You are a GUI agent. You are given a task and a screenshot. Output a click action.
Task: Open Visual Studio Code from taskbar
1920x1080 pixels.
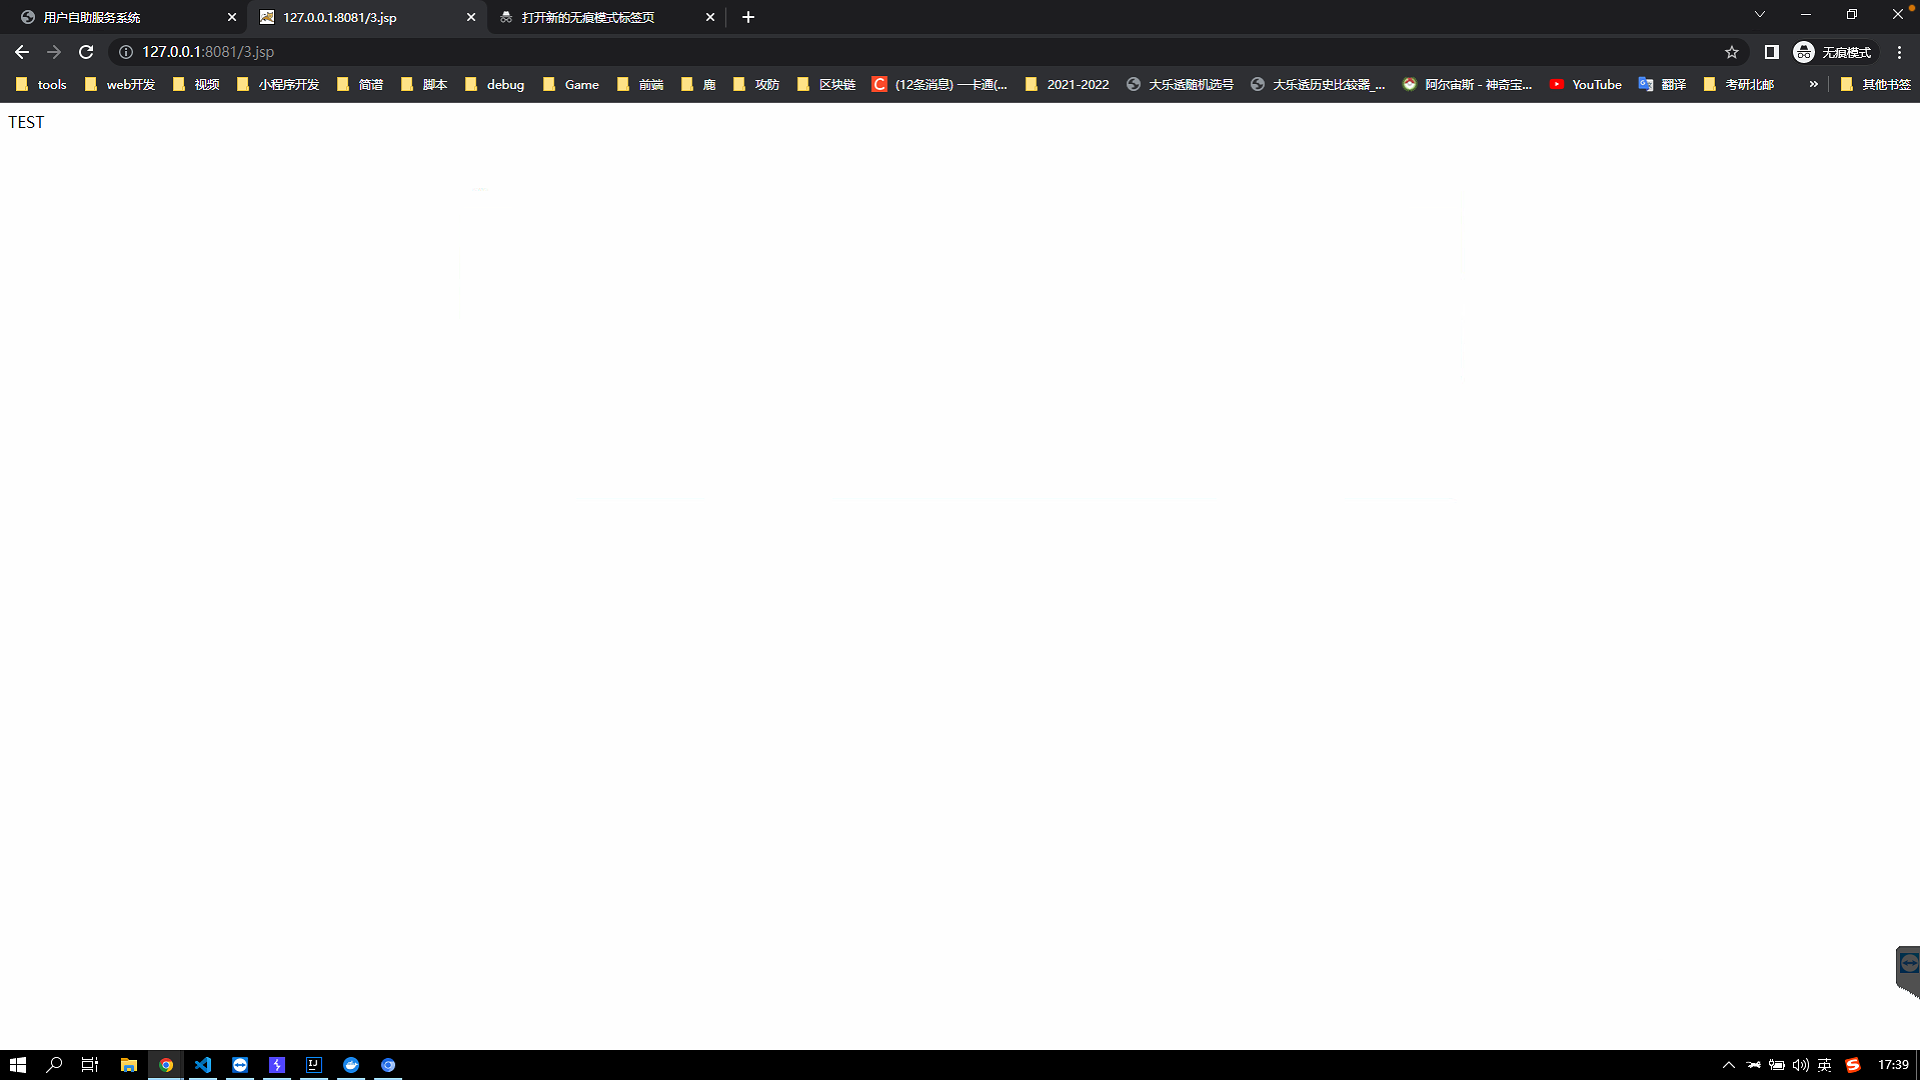[x=203, y=1065]
